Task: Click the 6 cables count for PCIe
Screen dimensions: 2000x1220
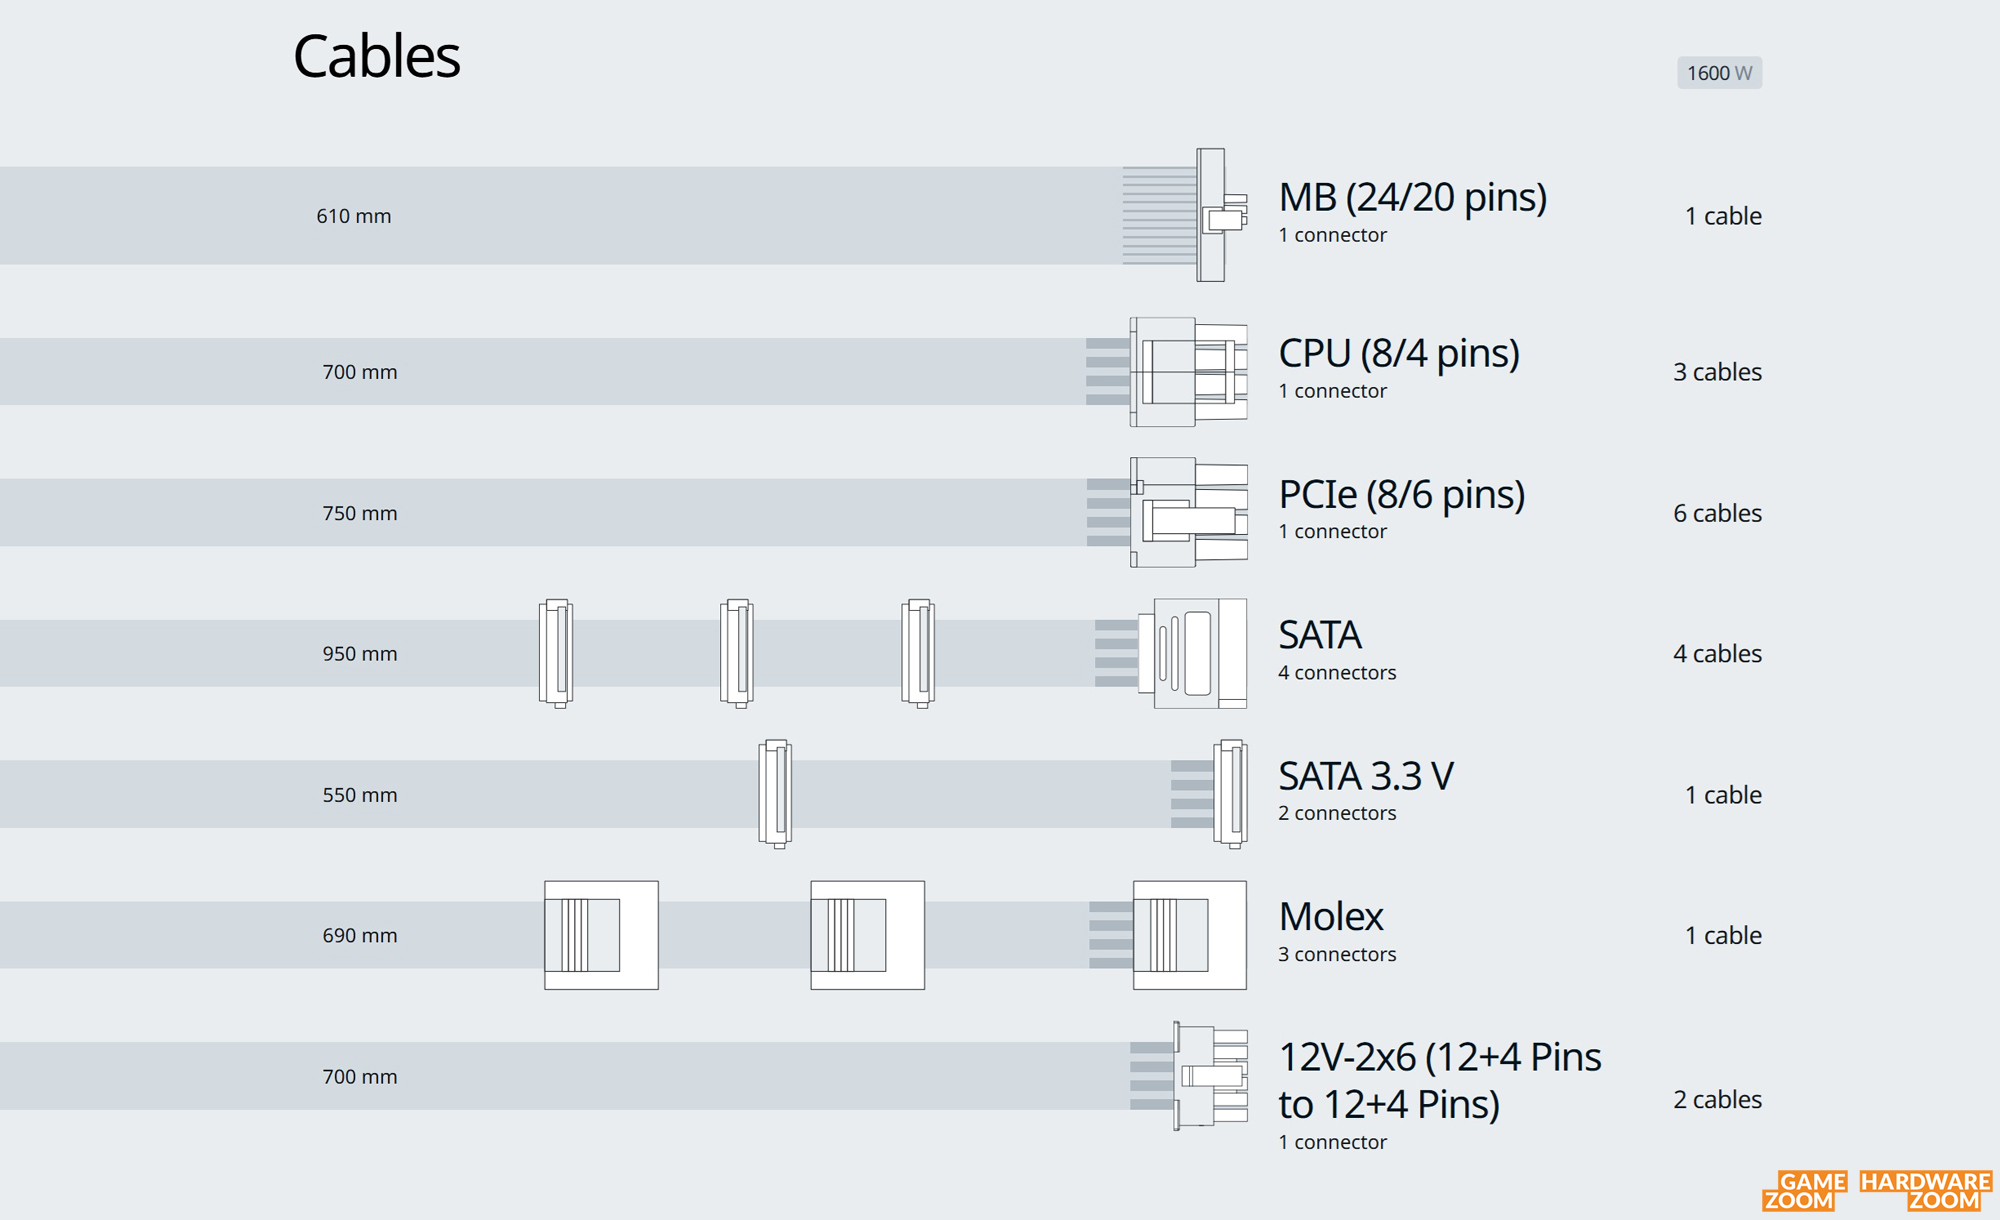Action: pyautogui.click(x=1717, y=513)
